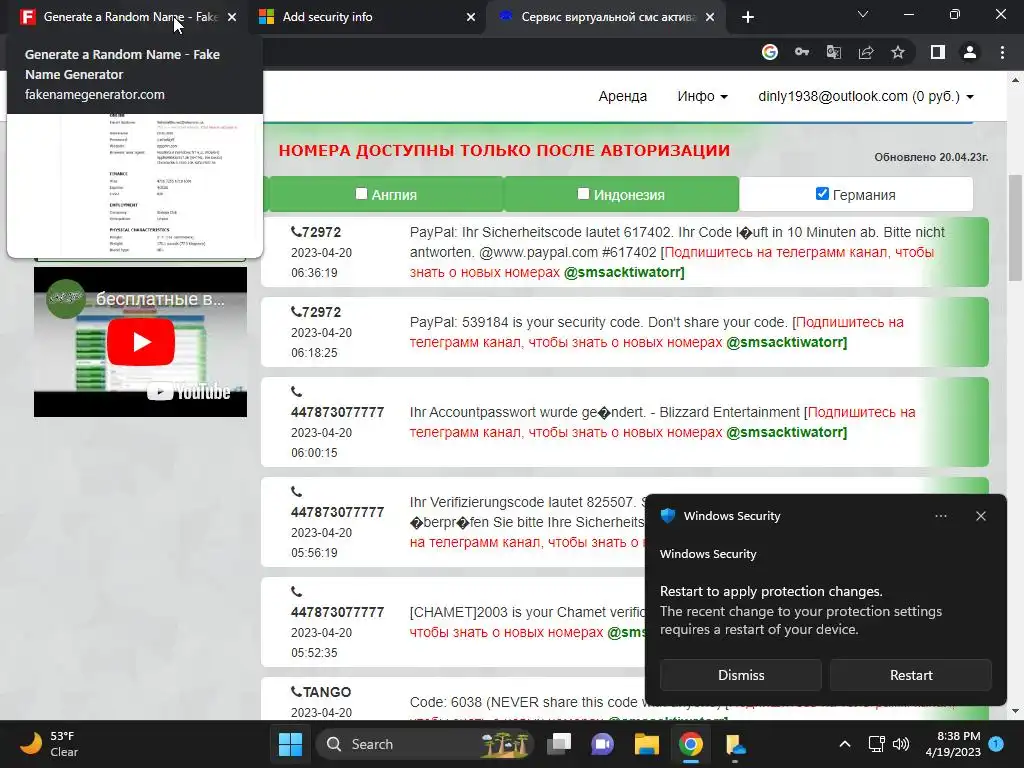Toggle the browser side panel icon

coord(938,52)
